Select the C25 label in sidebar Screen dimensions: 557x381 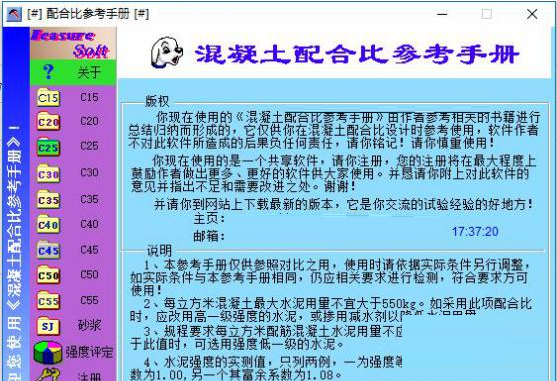click(89, 146)
